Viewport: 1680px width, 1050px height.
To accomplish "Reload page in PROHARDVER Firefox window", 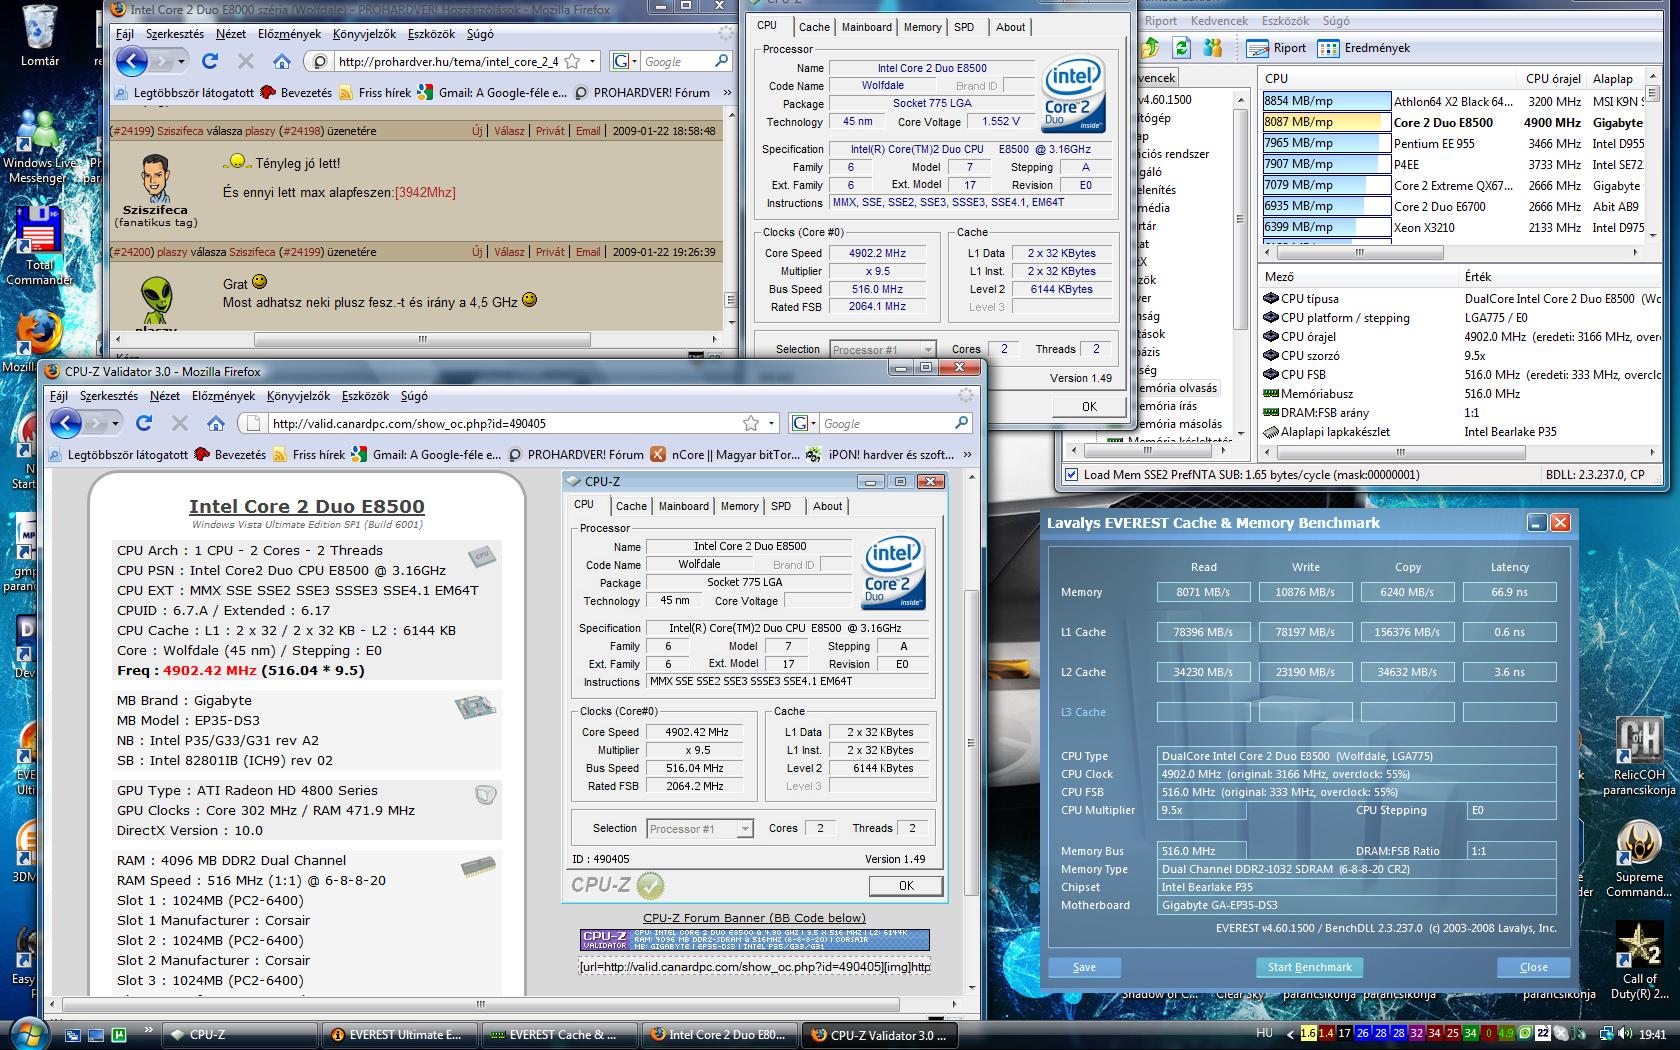I will 210,61.
